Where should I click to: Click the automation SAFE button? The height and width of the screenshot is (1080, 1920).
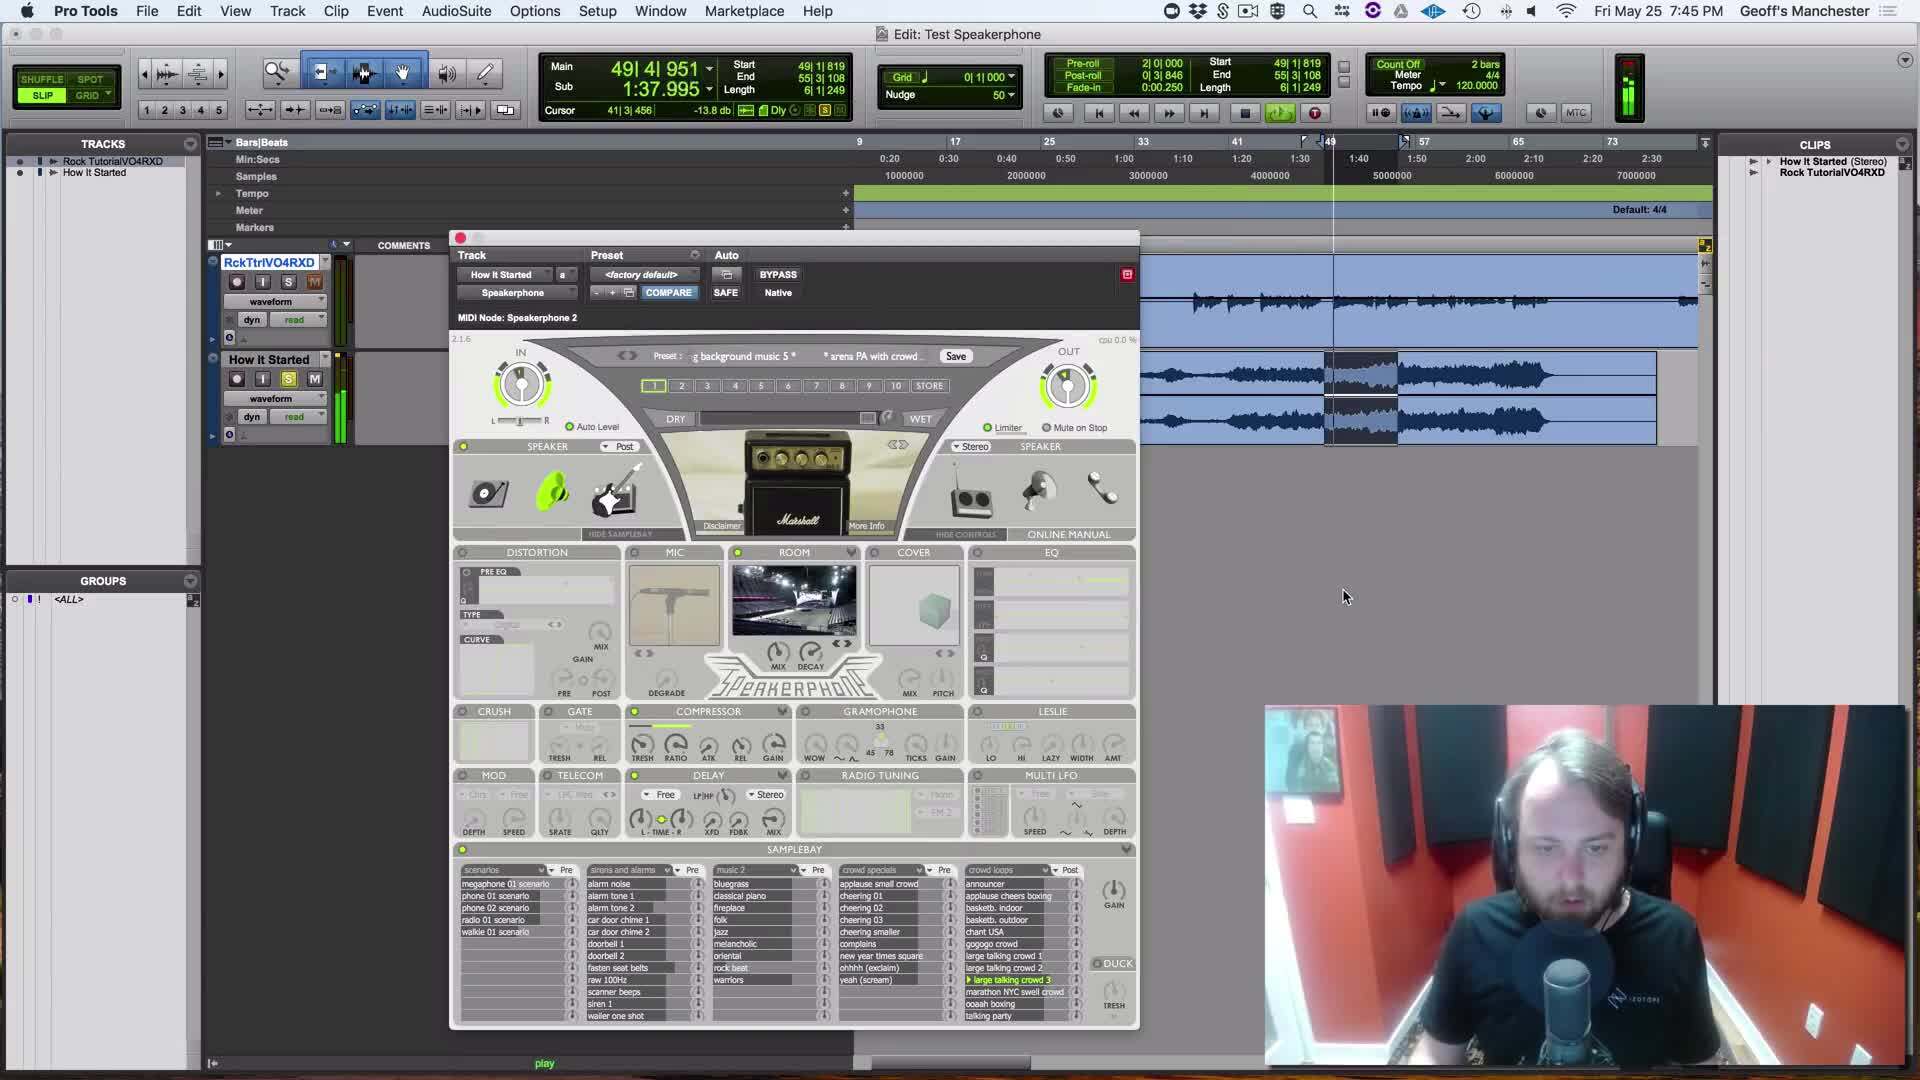pyautogui.click(x=726, y=293)
